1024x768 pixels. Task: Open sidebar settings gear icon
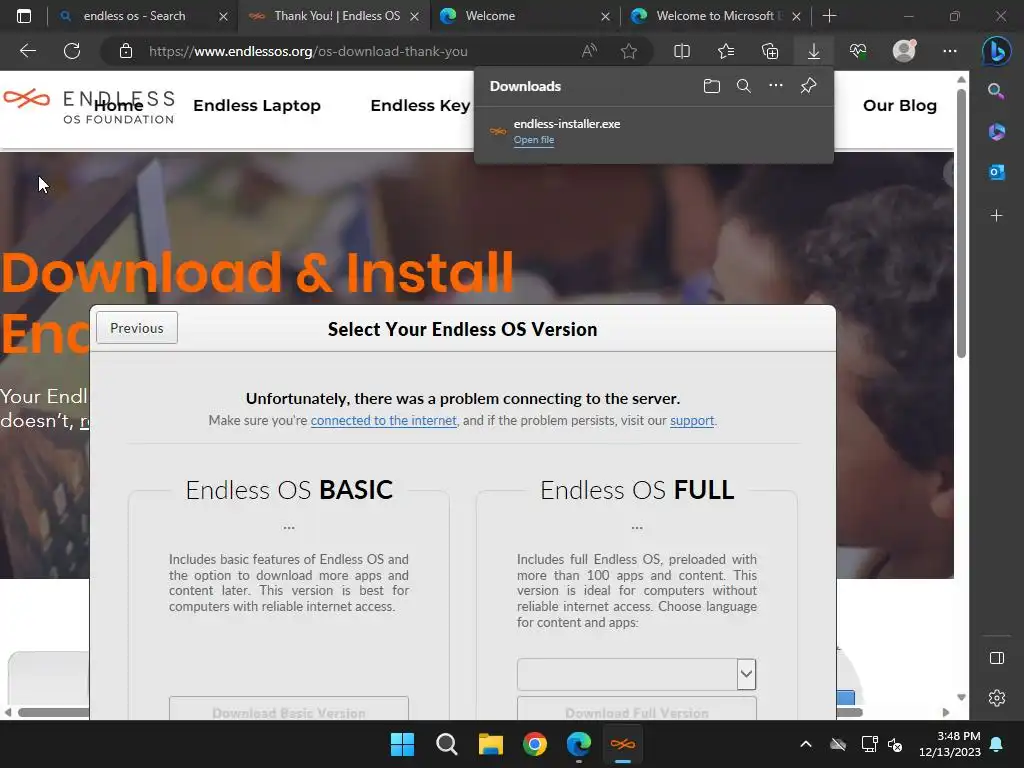pyautogui.click(x=997, y=698)
